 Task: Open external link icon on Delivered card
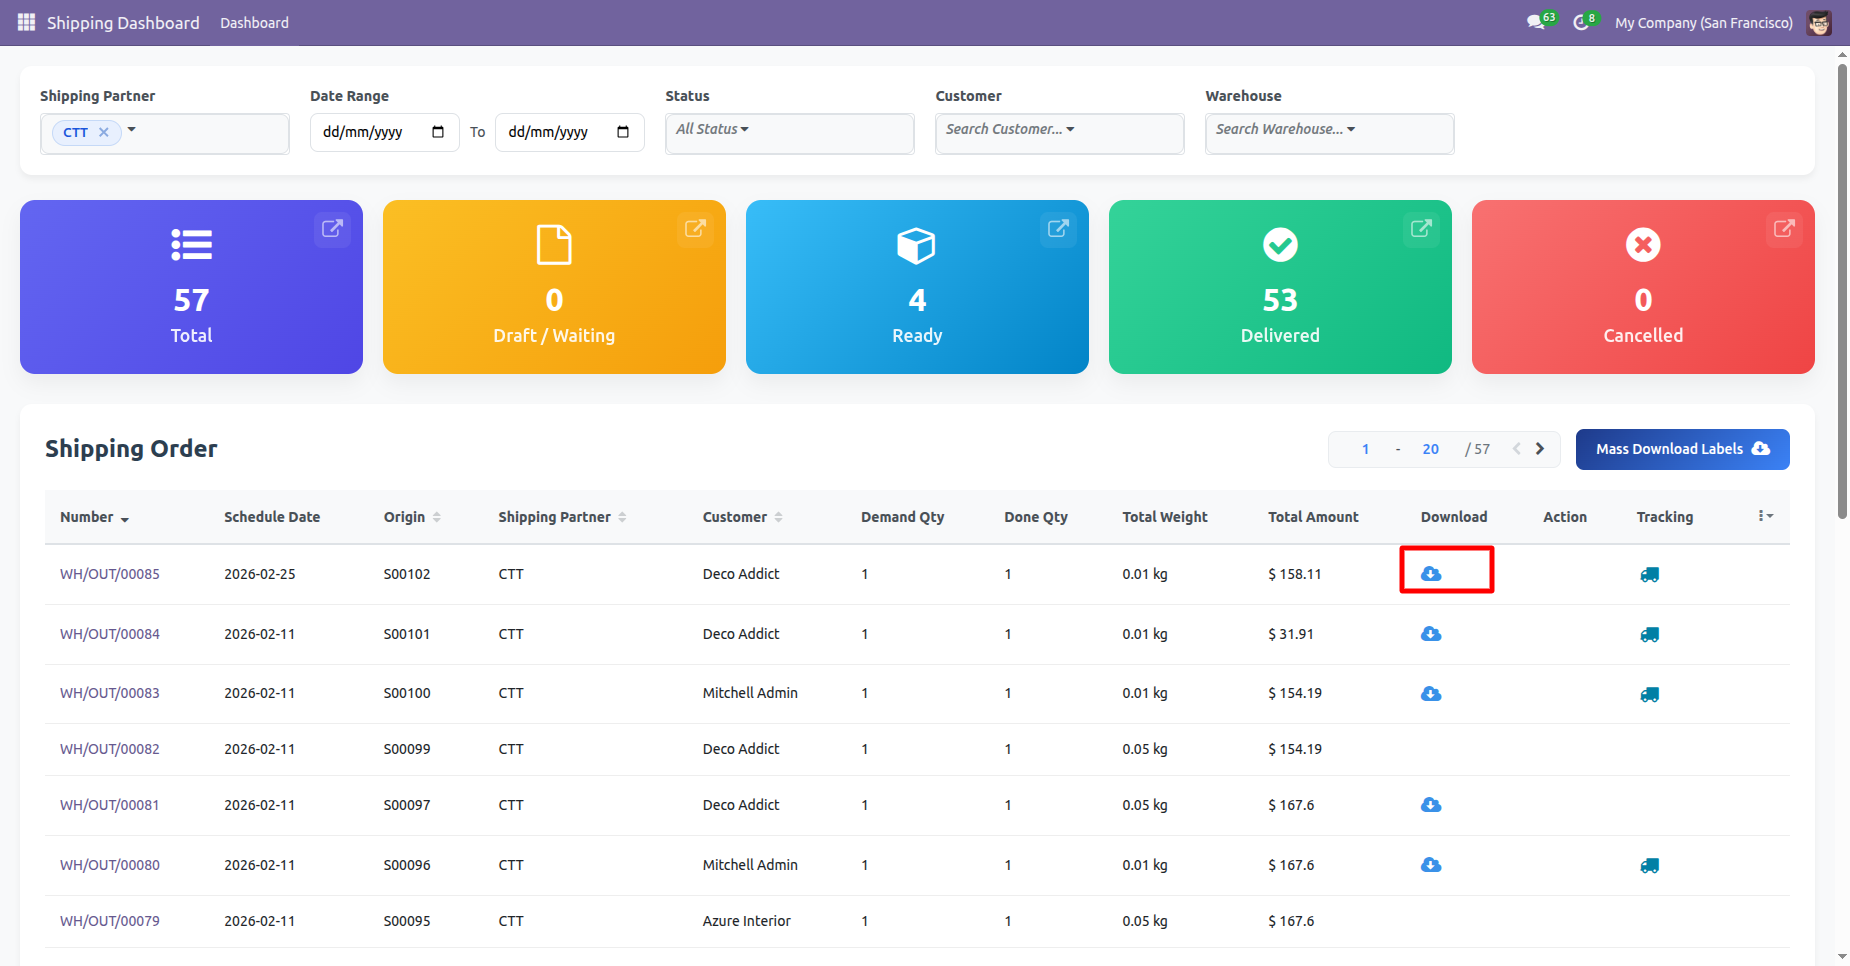(1420, 229)
